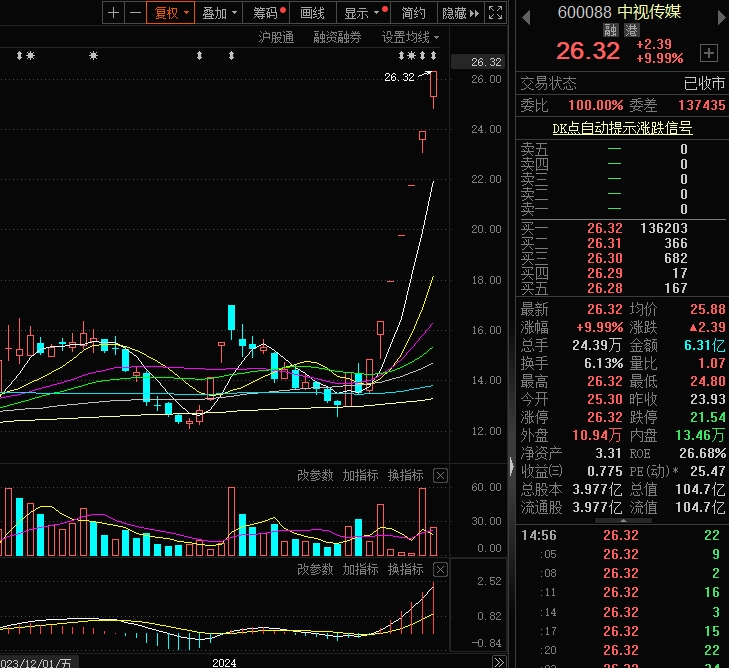The image size is (729, 668).
Task: Click 换指标 in the volume panel
Action: 405,475
